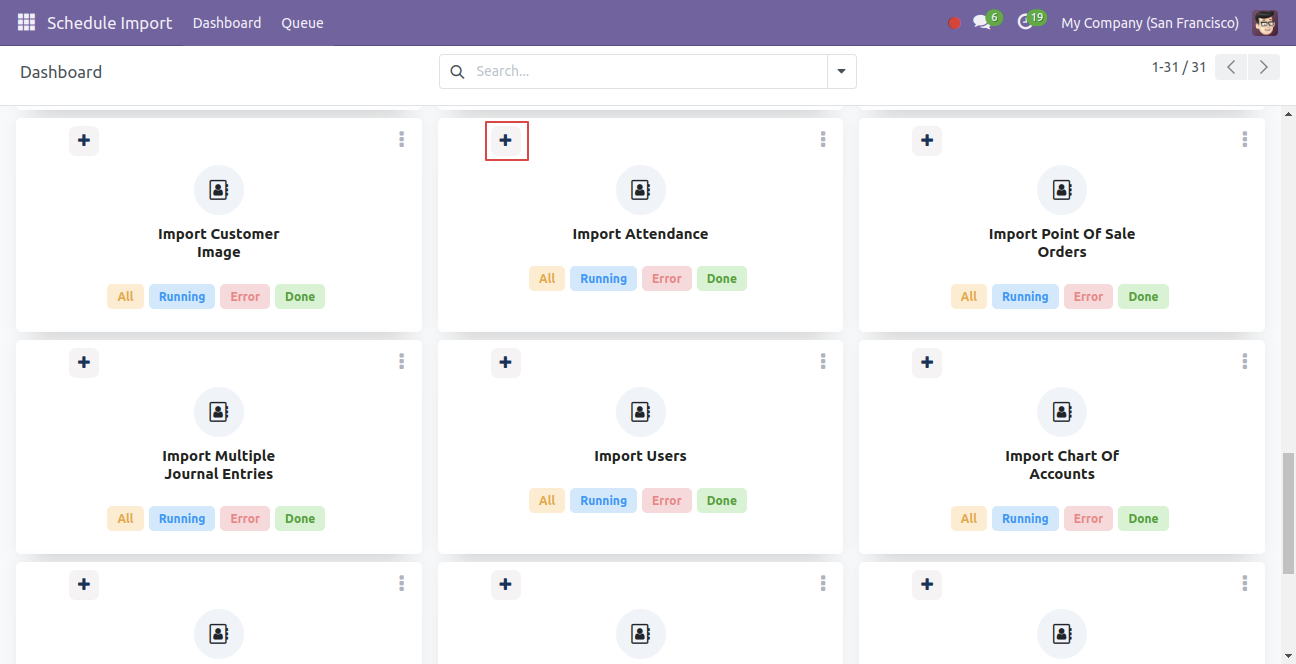Show Error jobs on Import Users

pos(667,501)
